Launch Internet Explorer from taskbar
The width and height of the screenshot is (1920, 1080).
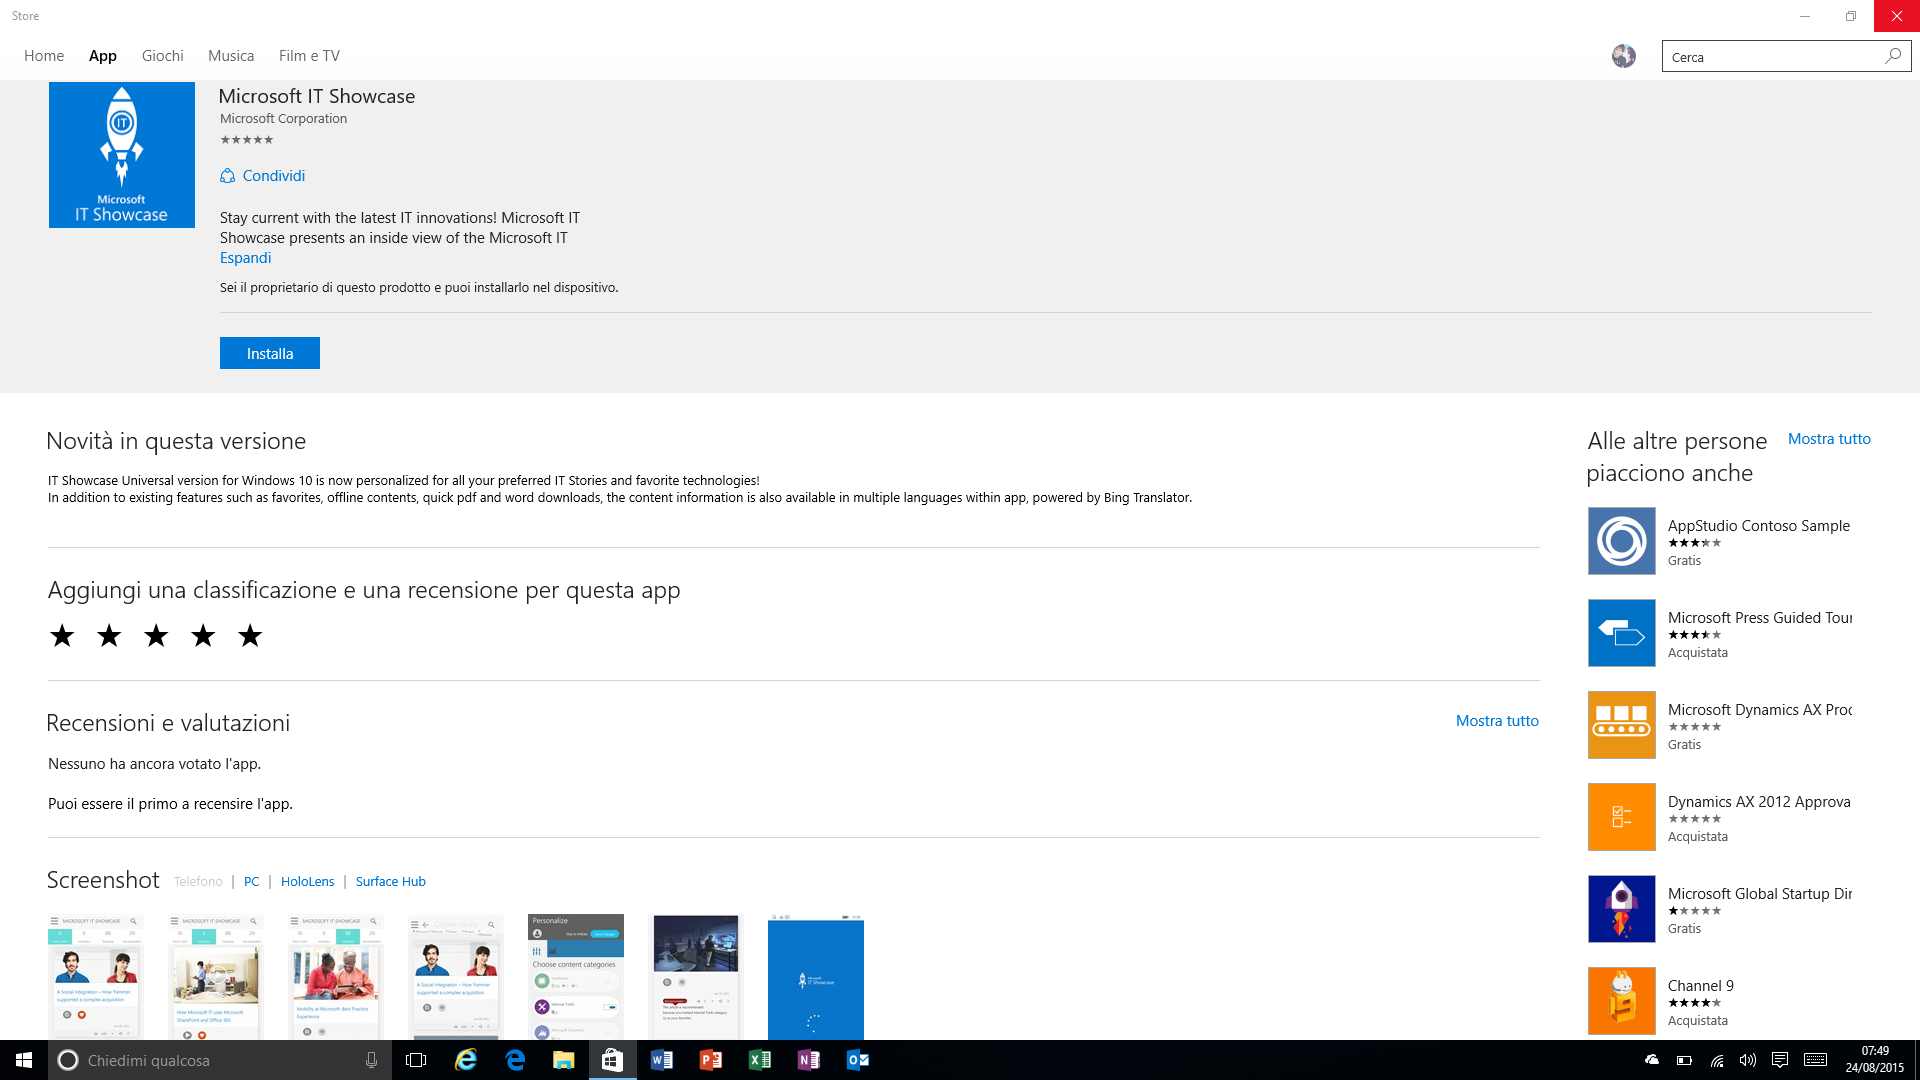pyautogui.click(x=466, y=1060)
